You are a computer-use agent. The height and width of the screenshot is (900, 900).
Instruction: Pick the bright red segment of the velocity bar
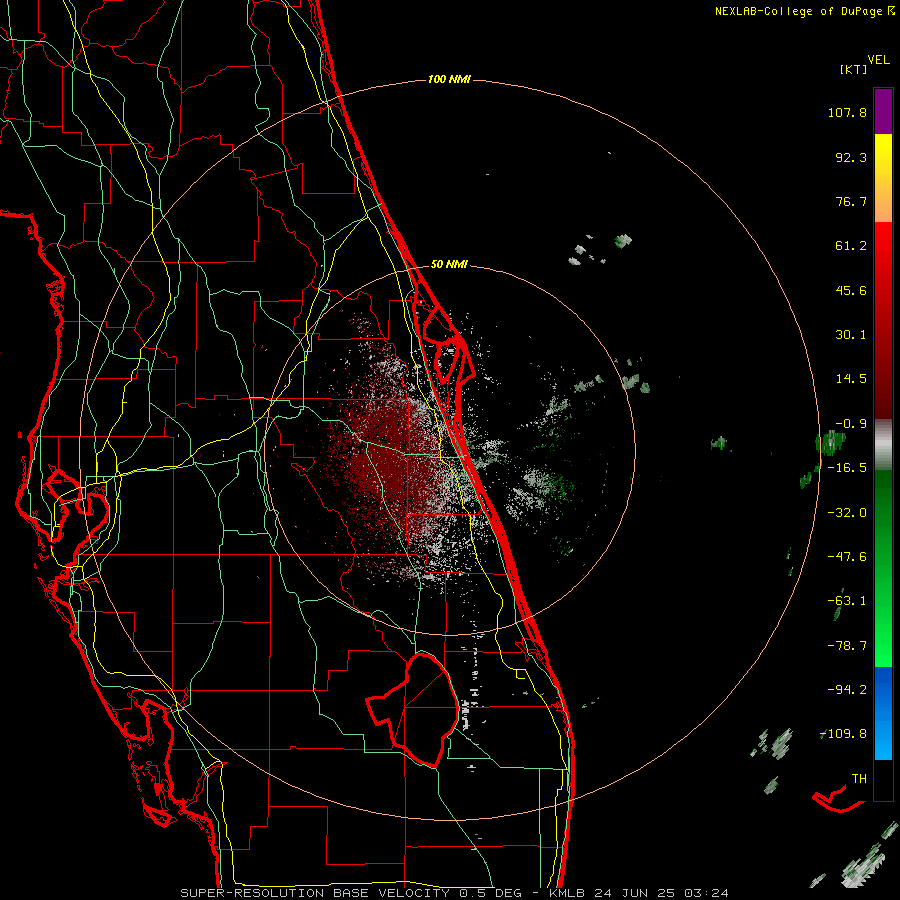tap(883, 247)
